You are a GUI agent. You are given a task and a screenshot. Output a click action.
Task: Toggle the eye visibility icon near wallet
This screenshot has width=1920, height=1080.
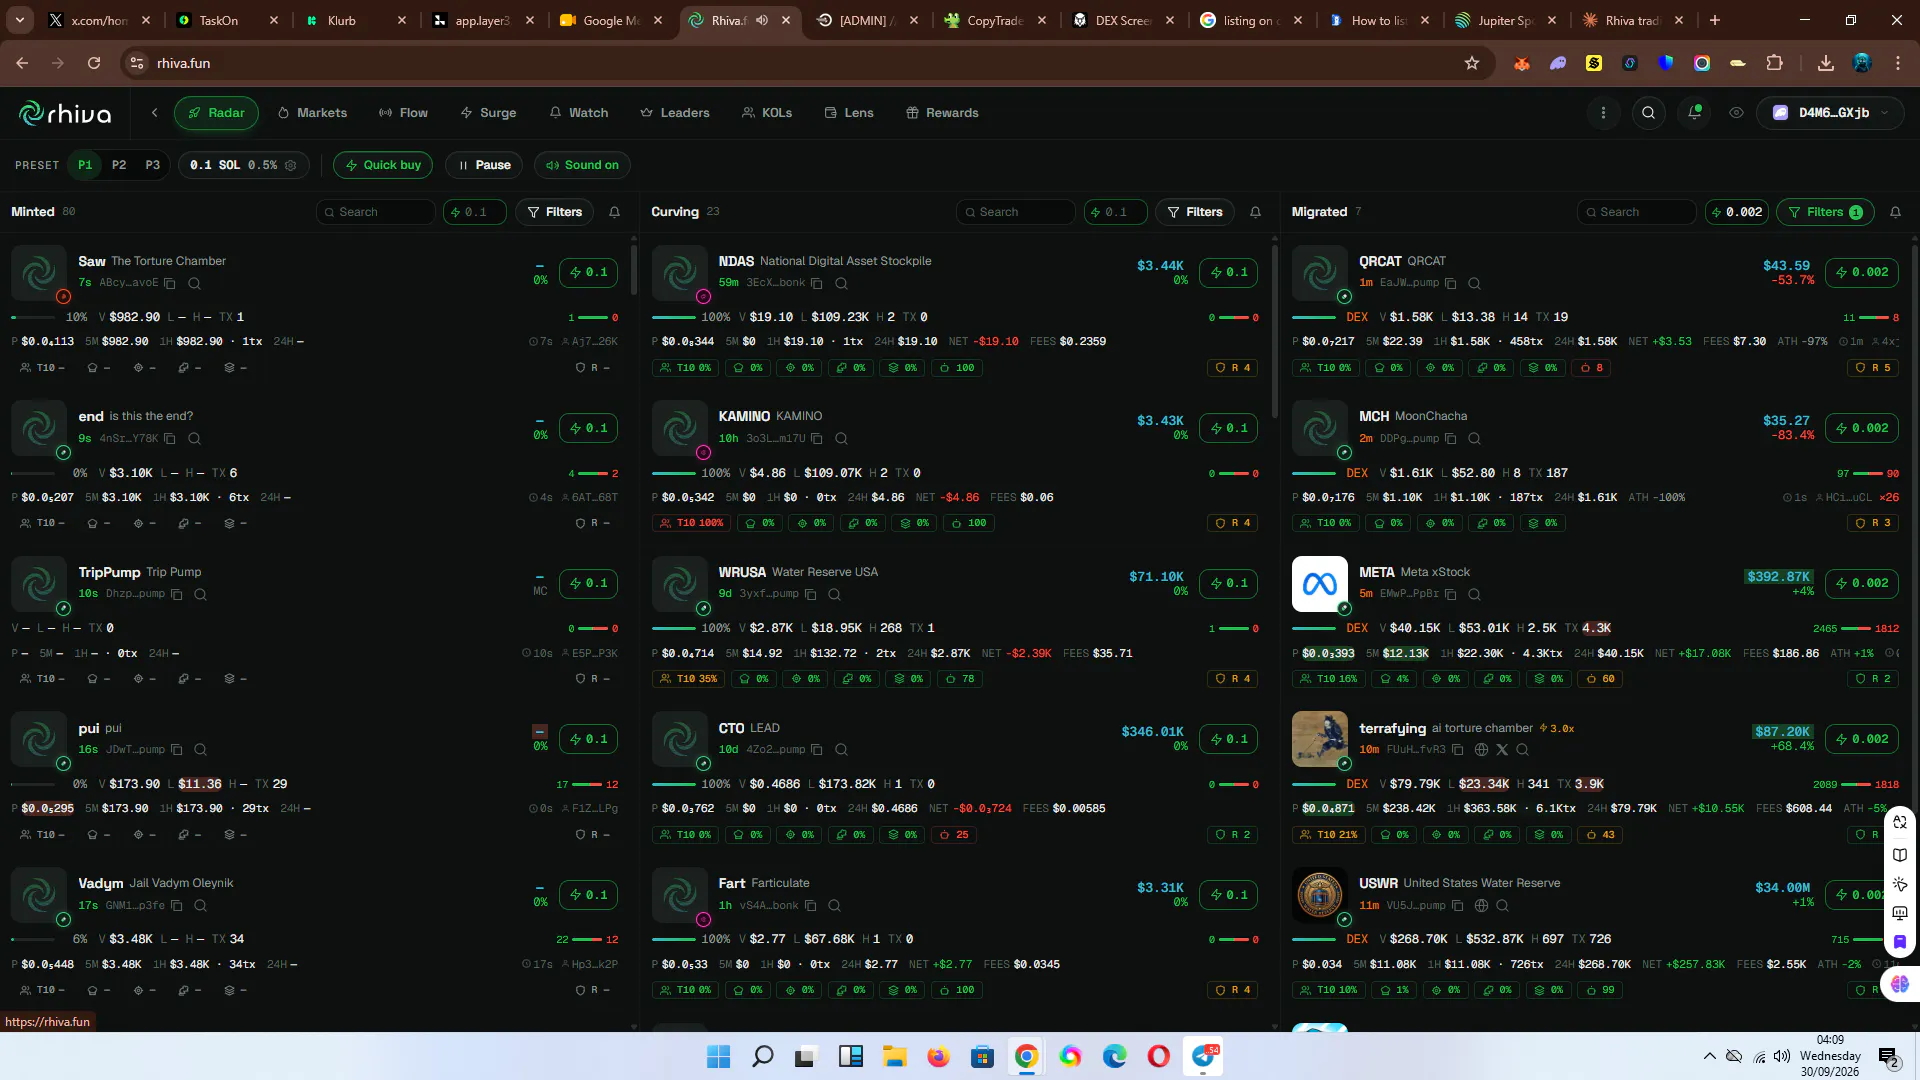pyautogui.click(x=1736, y=113)
